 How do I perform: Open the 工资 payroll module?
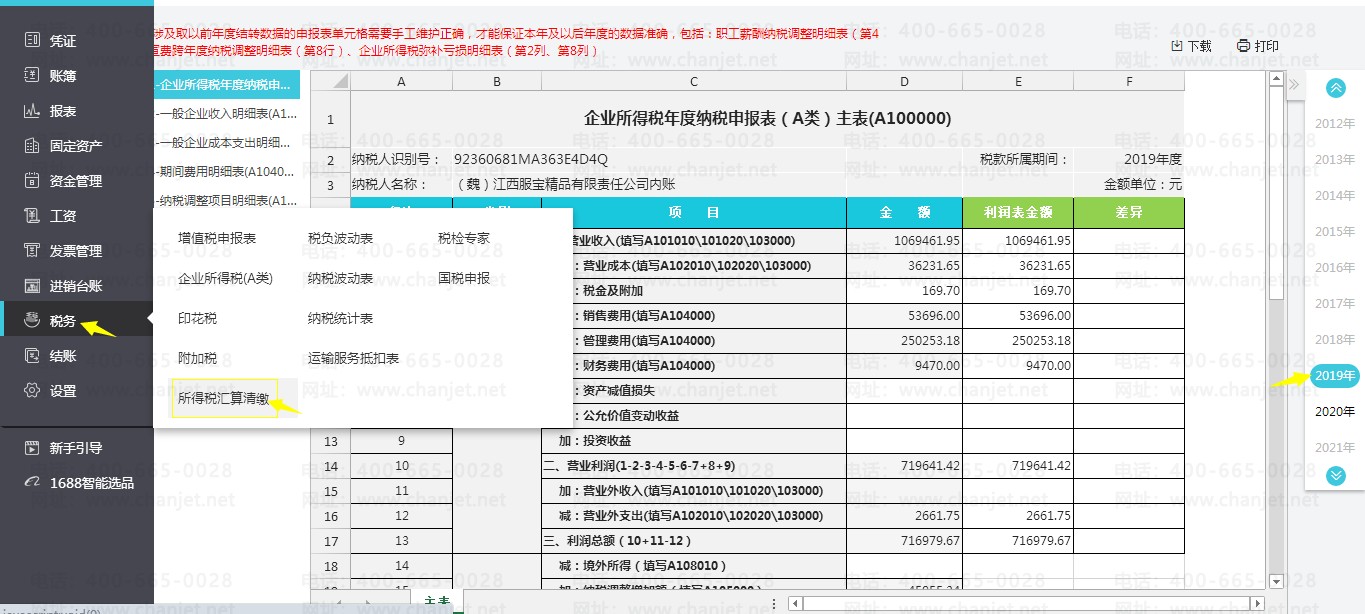tap(63, 216)
